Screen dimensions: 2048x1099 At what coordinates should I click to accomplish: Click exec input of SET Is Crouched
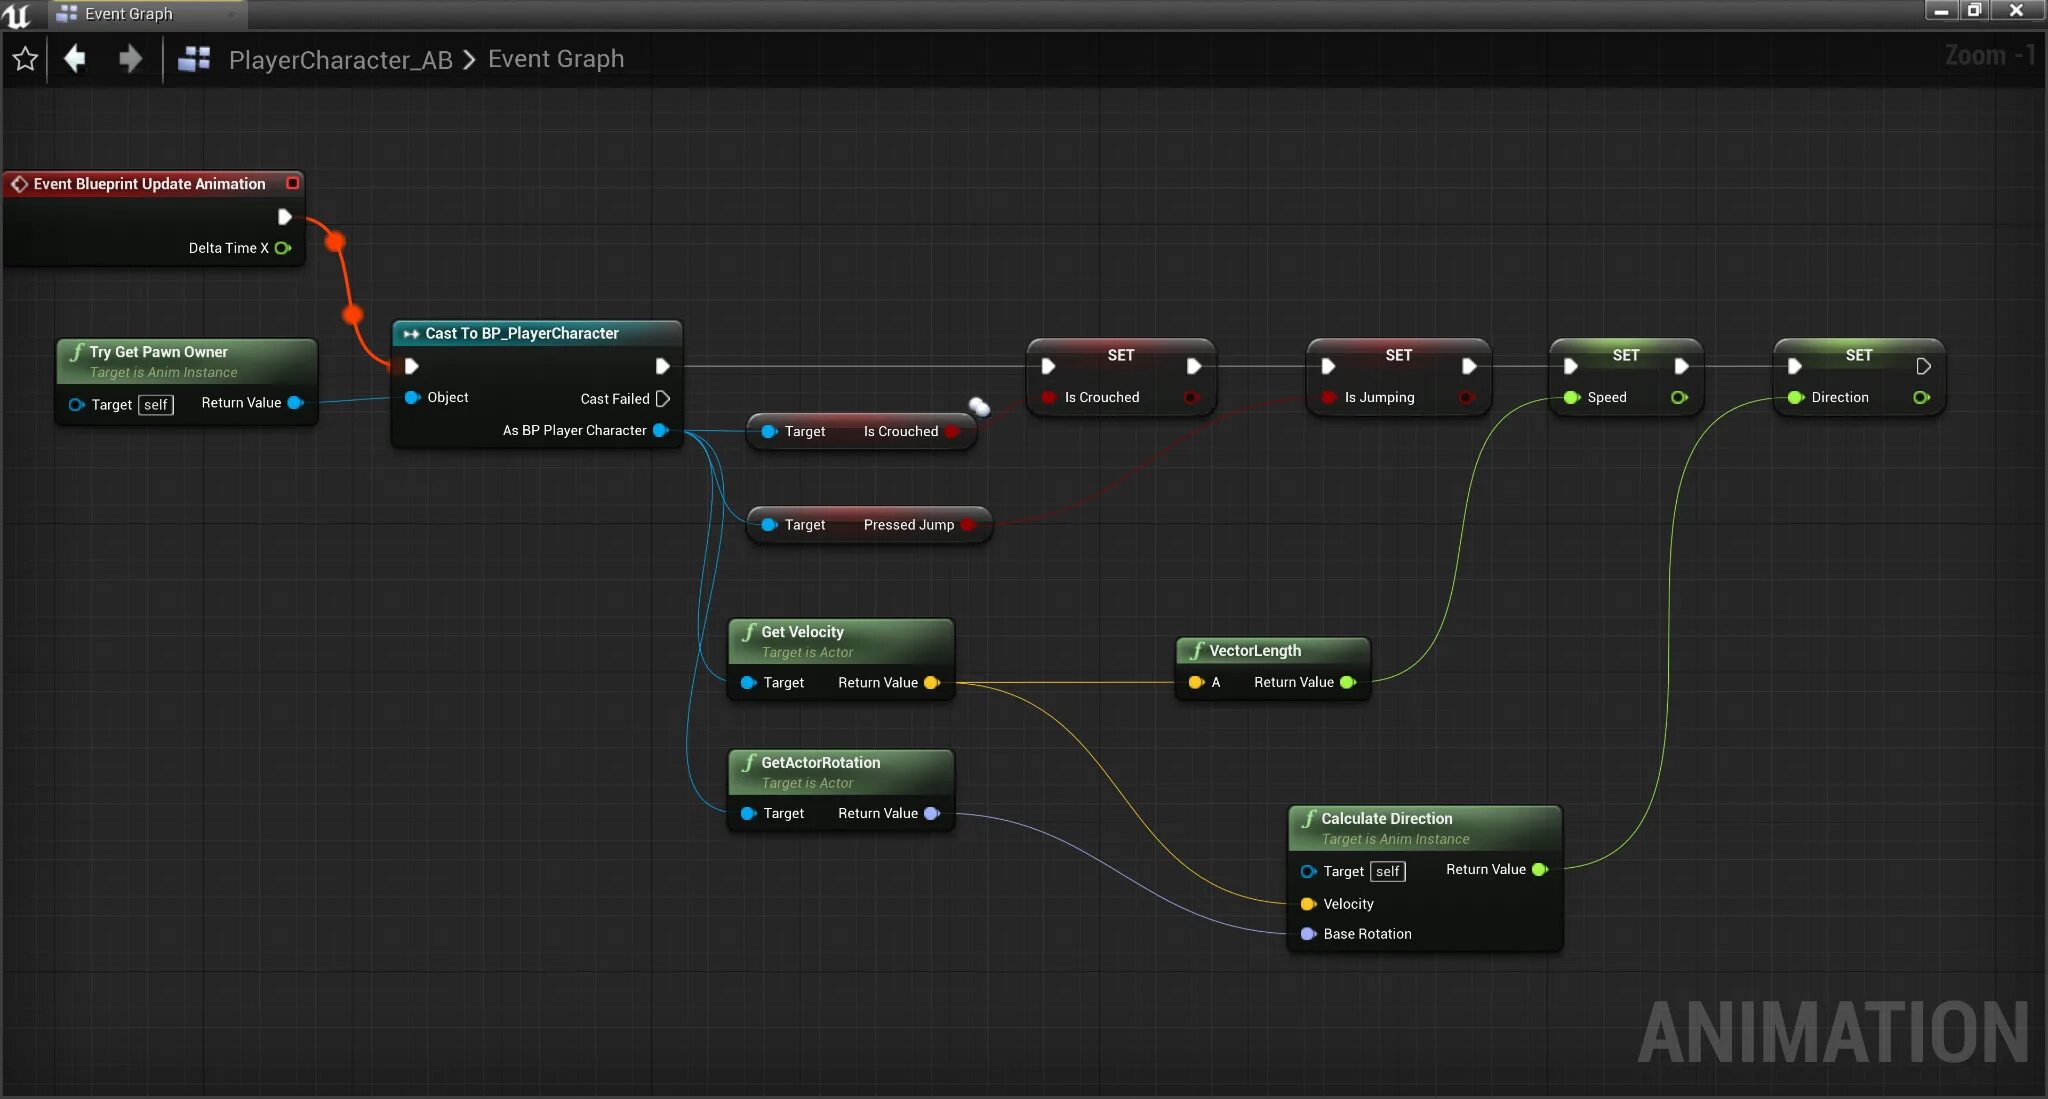click(1048, 366)
